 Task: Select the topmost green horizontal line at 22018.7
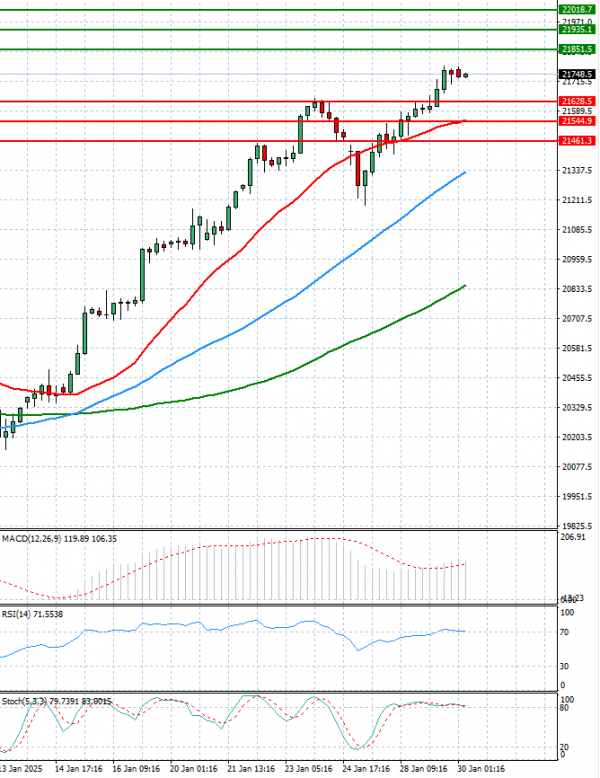tap(278, 9)
